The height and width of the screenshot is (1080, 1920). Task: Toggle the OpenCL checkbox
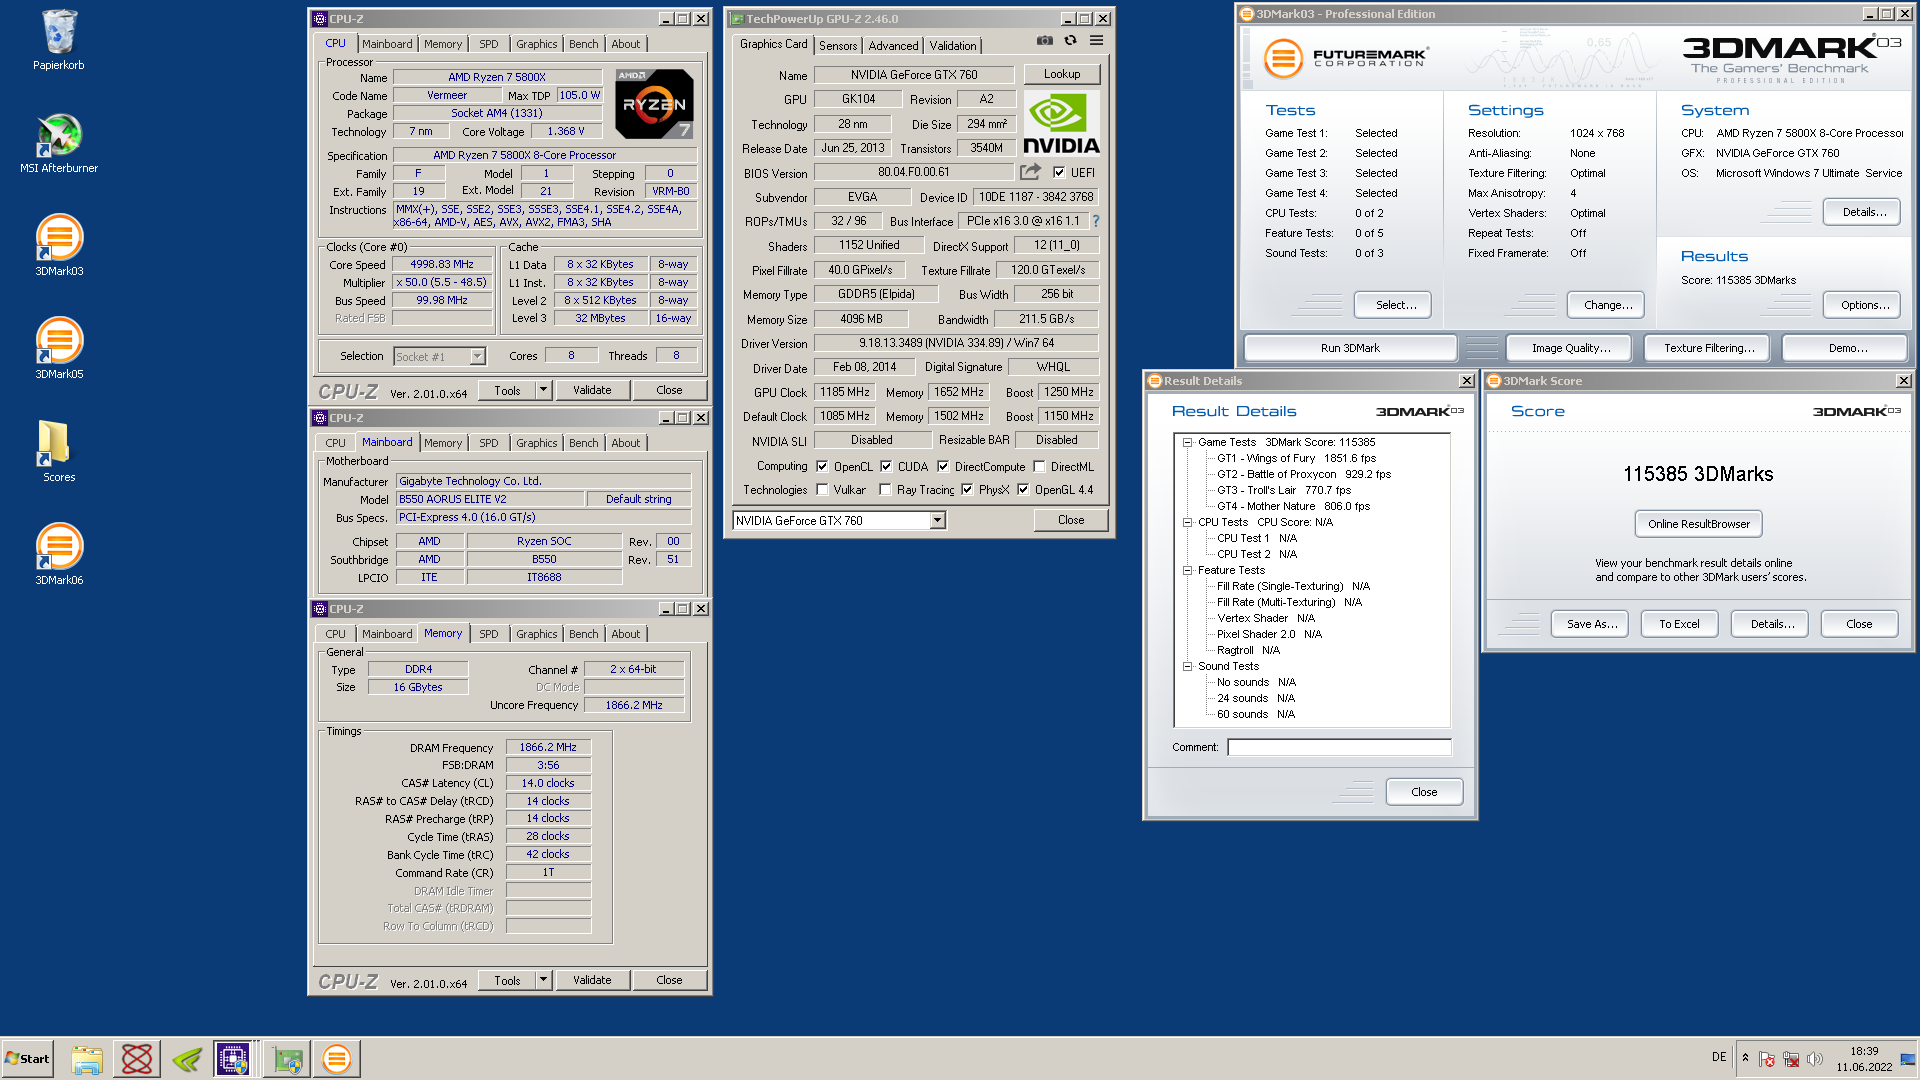click(x=822, y=466)
